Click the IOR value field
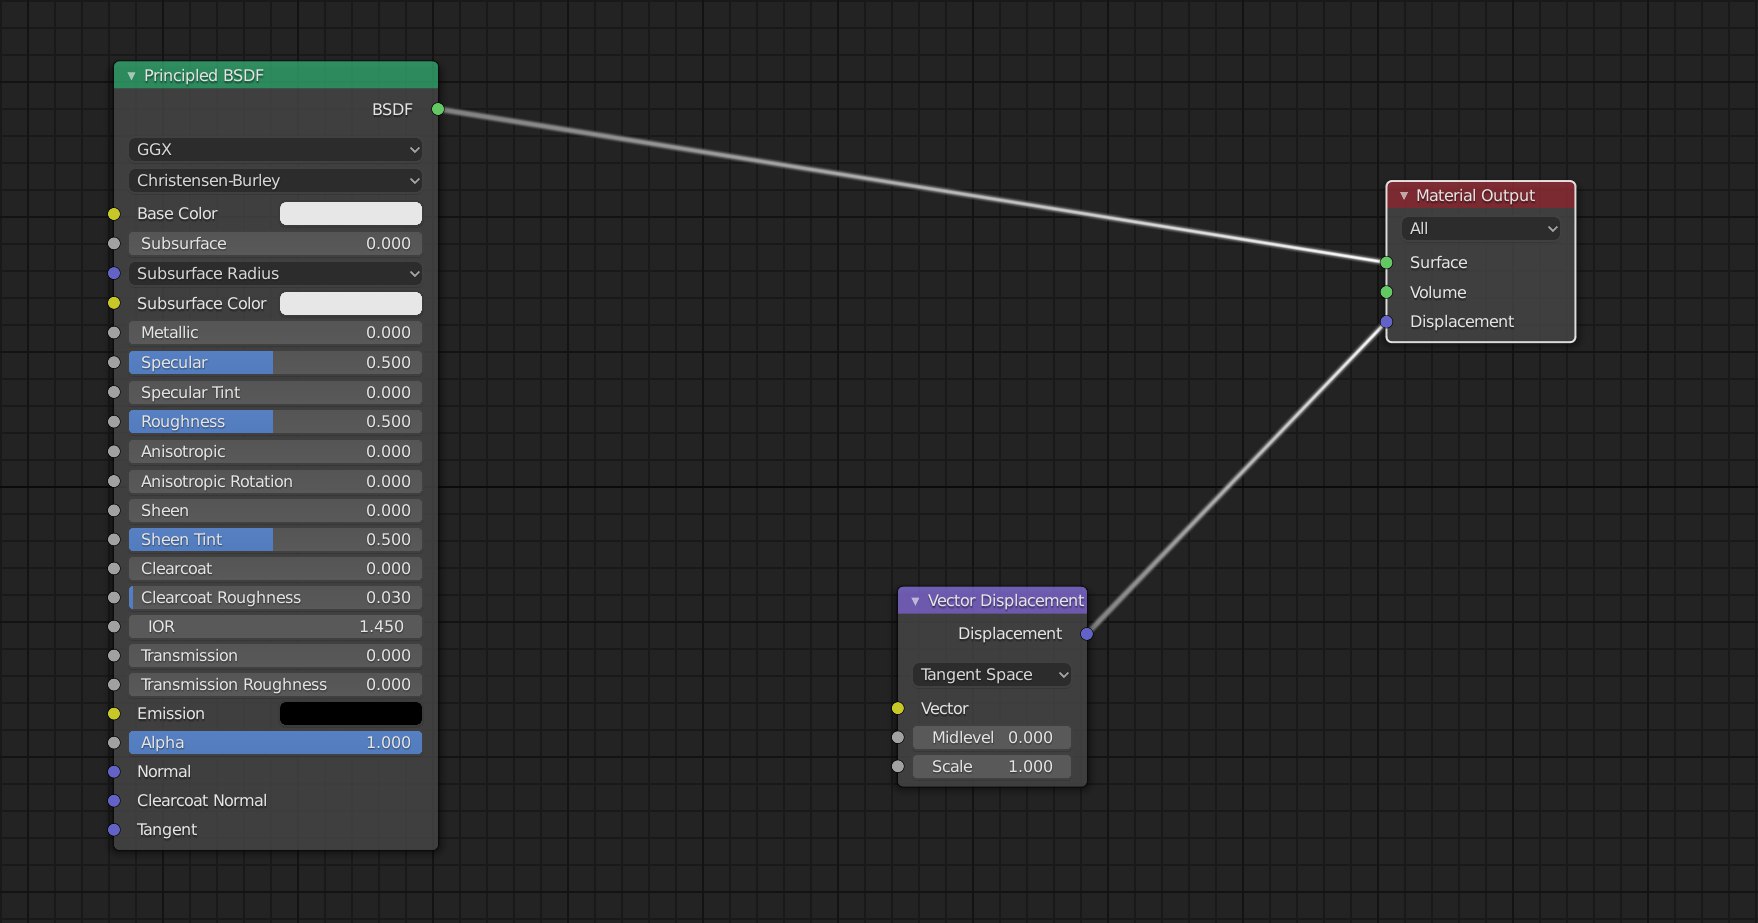Image resolution: width=1758 pixels, height=923 pixels. point(275,626)
